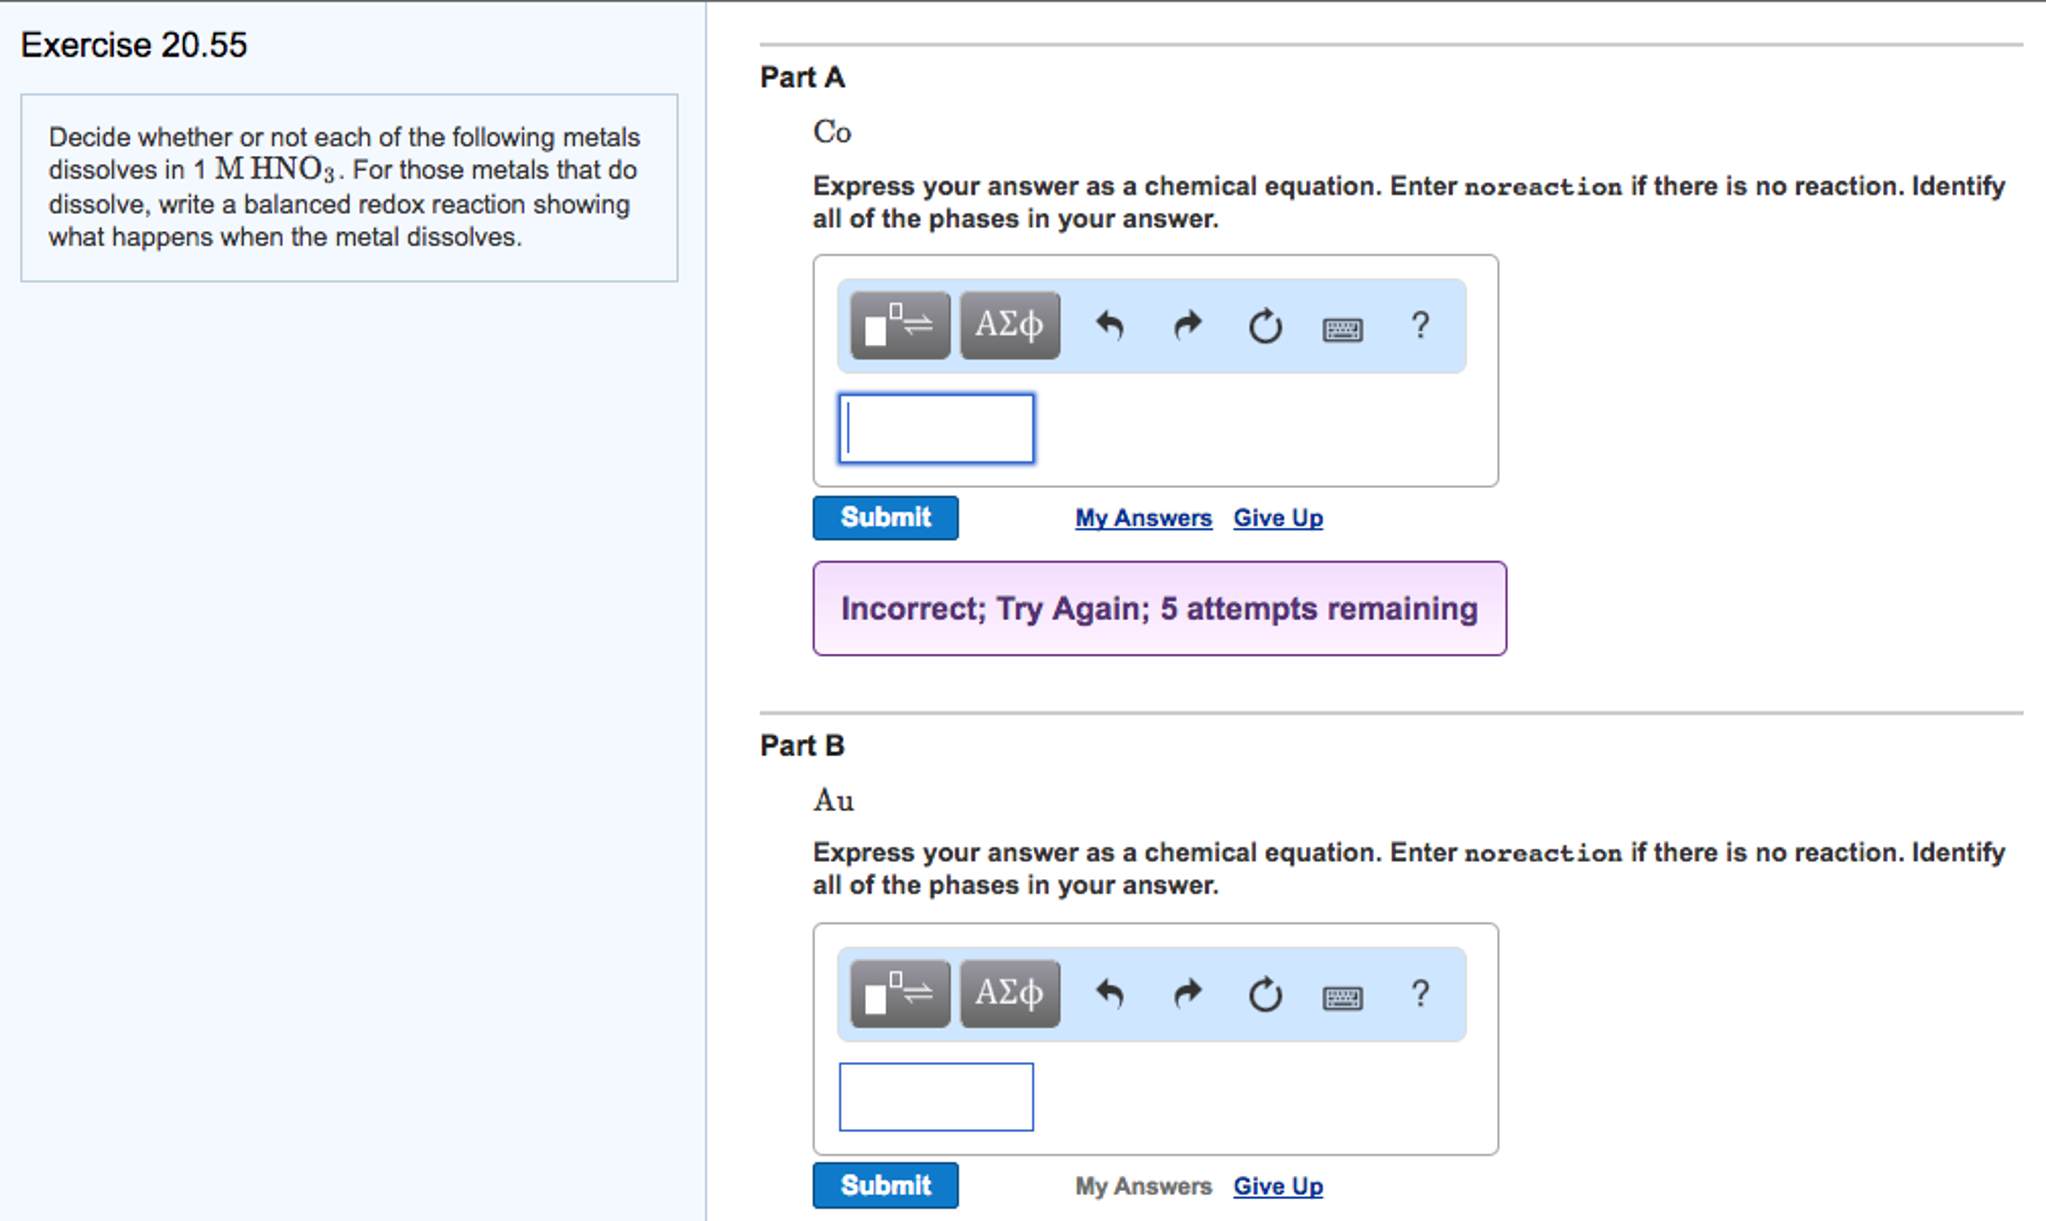Submit the answer for Part A

pyautogui.click(x=885, y=518)
